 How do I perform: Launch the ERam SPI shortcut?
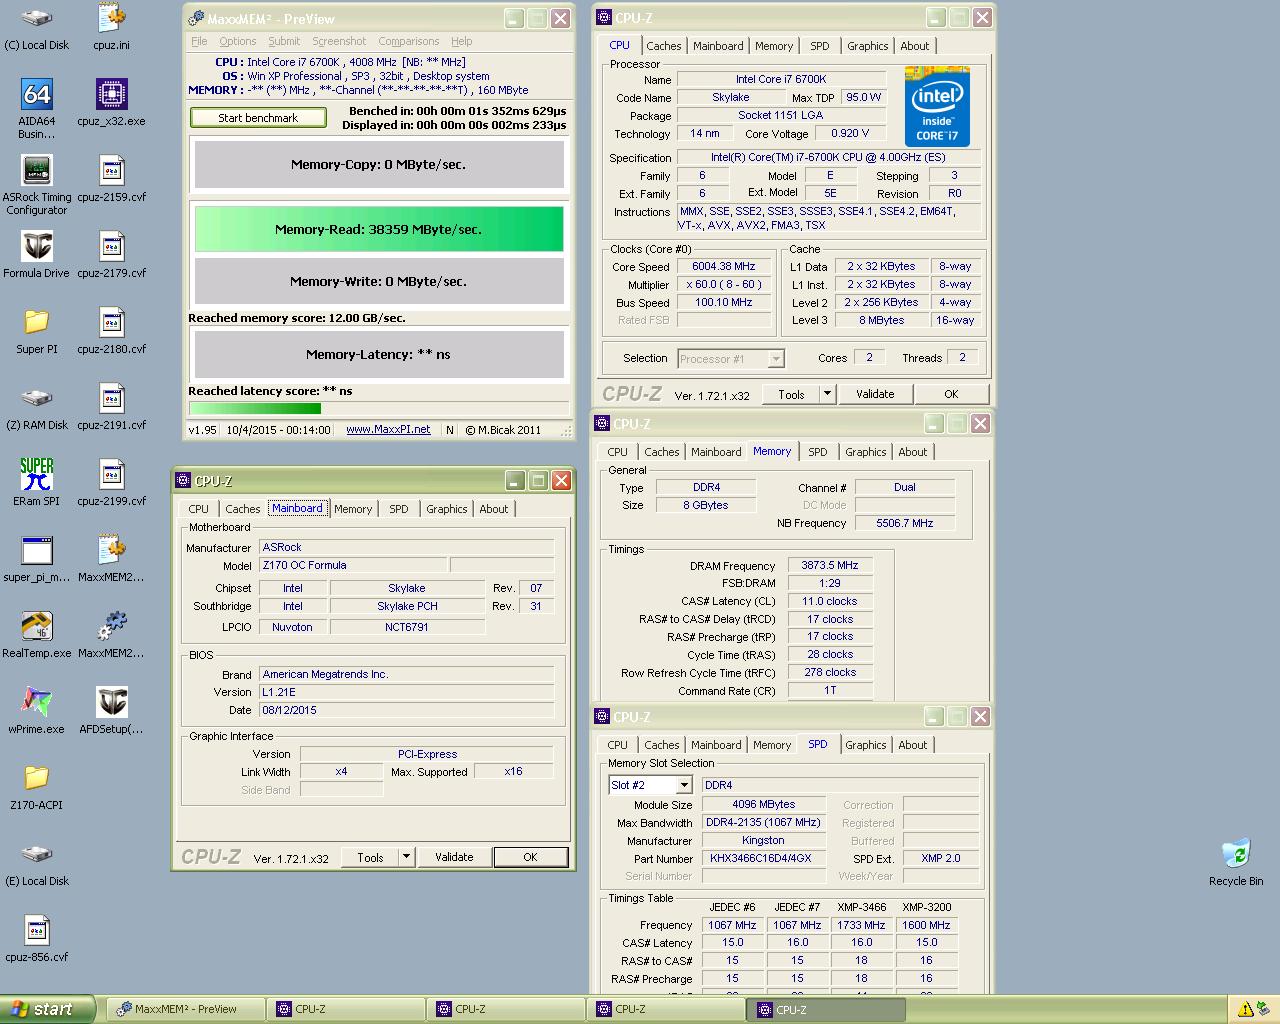37,483
